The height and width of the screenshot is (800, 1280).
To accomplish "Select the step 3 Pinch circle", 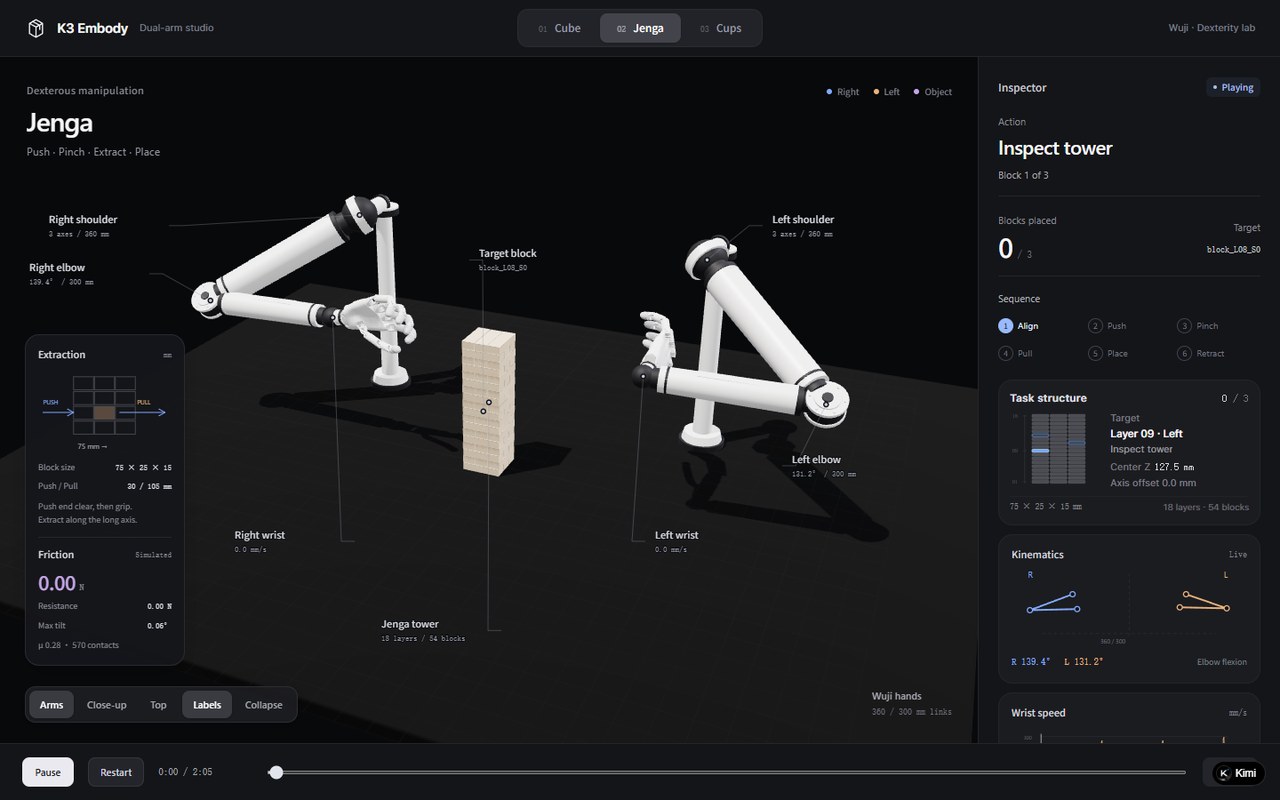I will (1184, 326).
